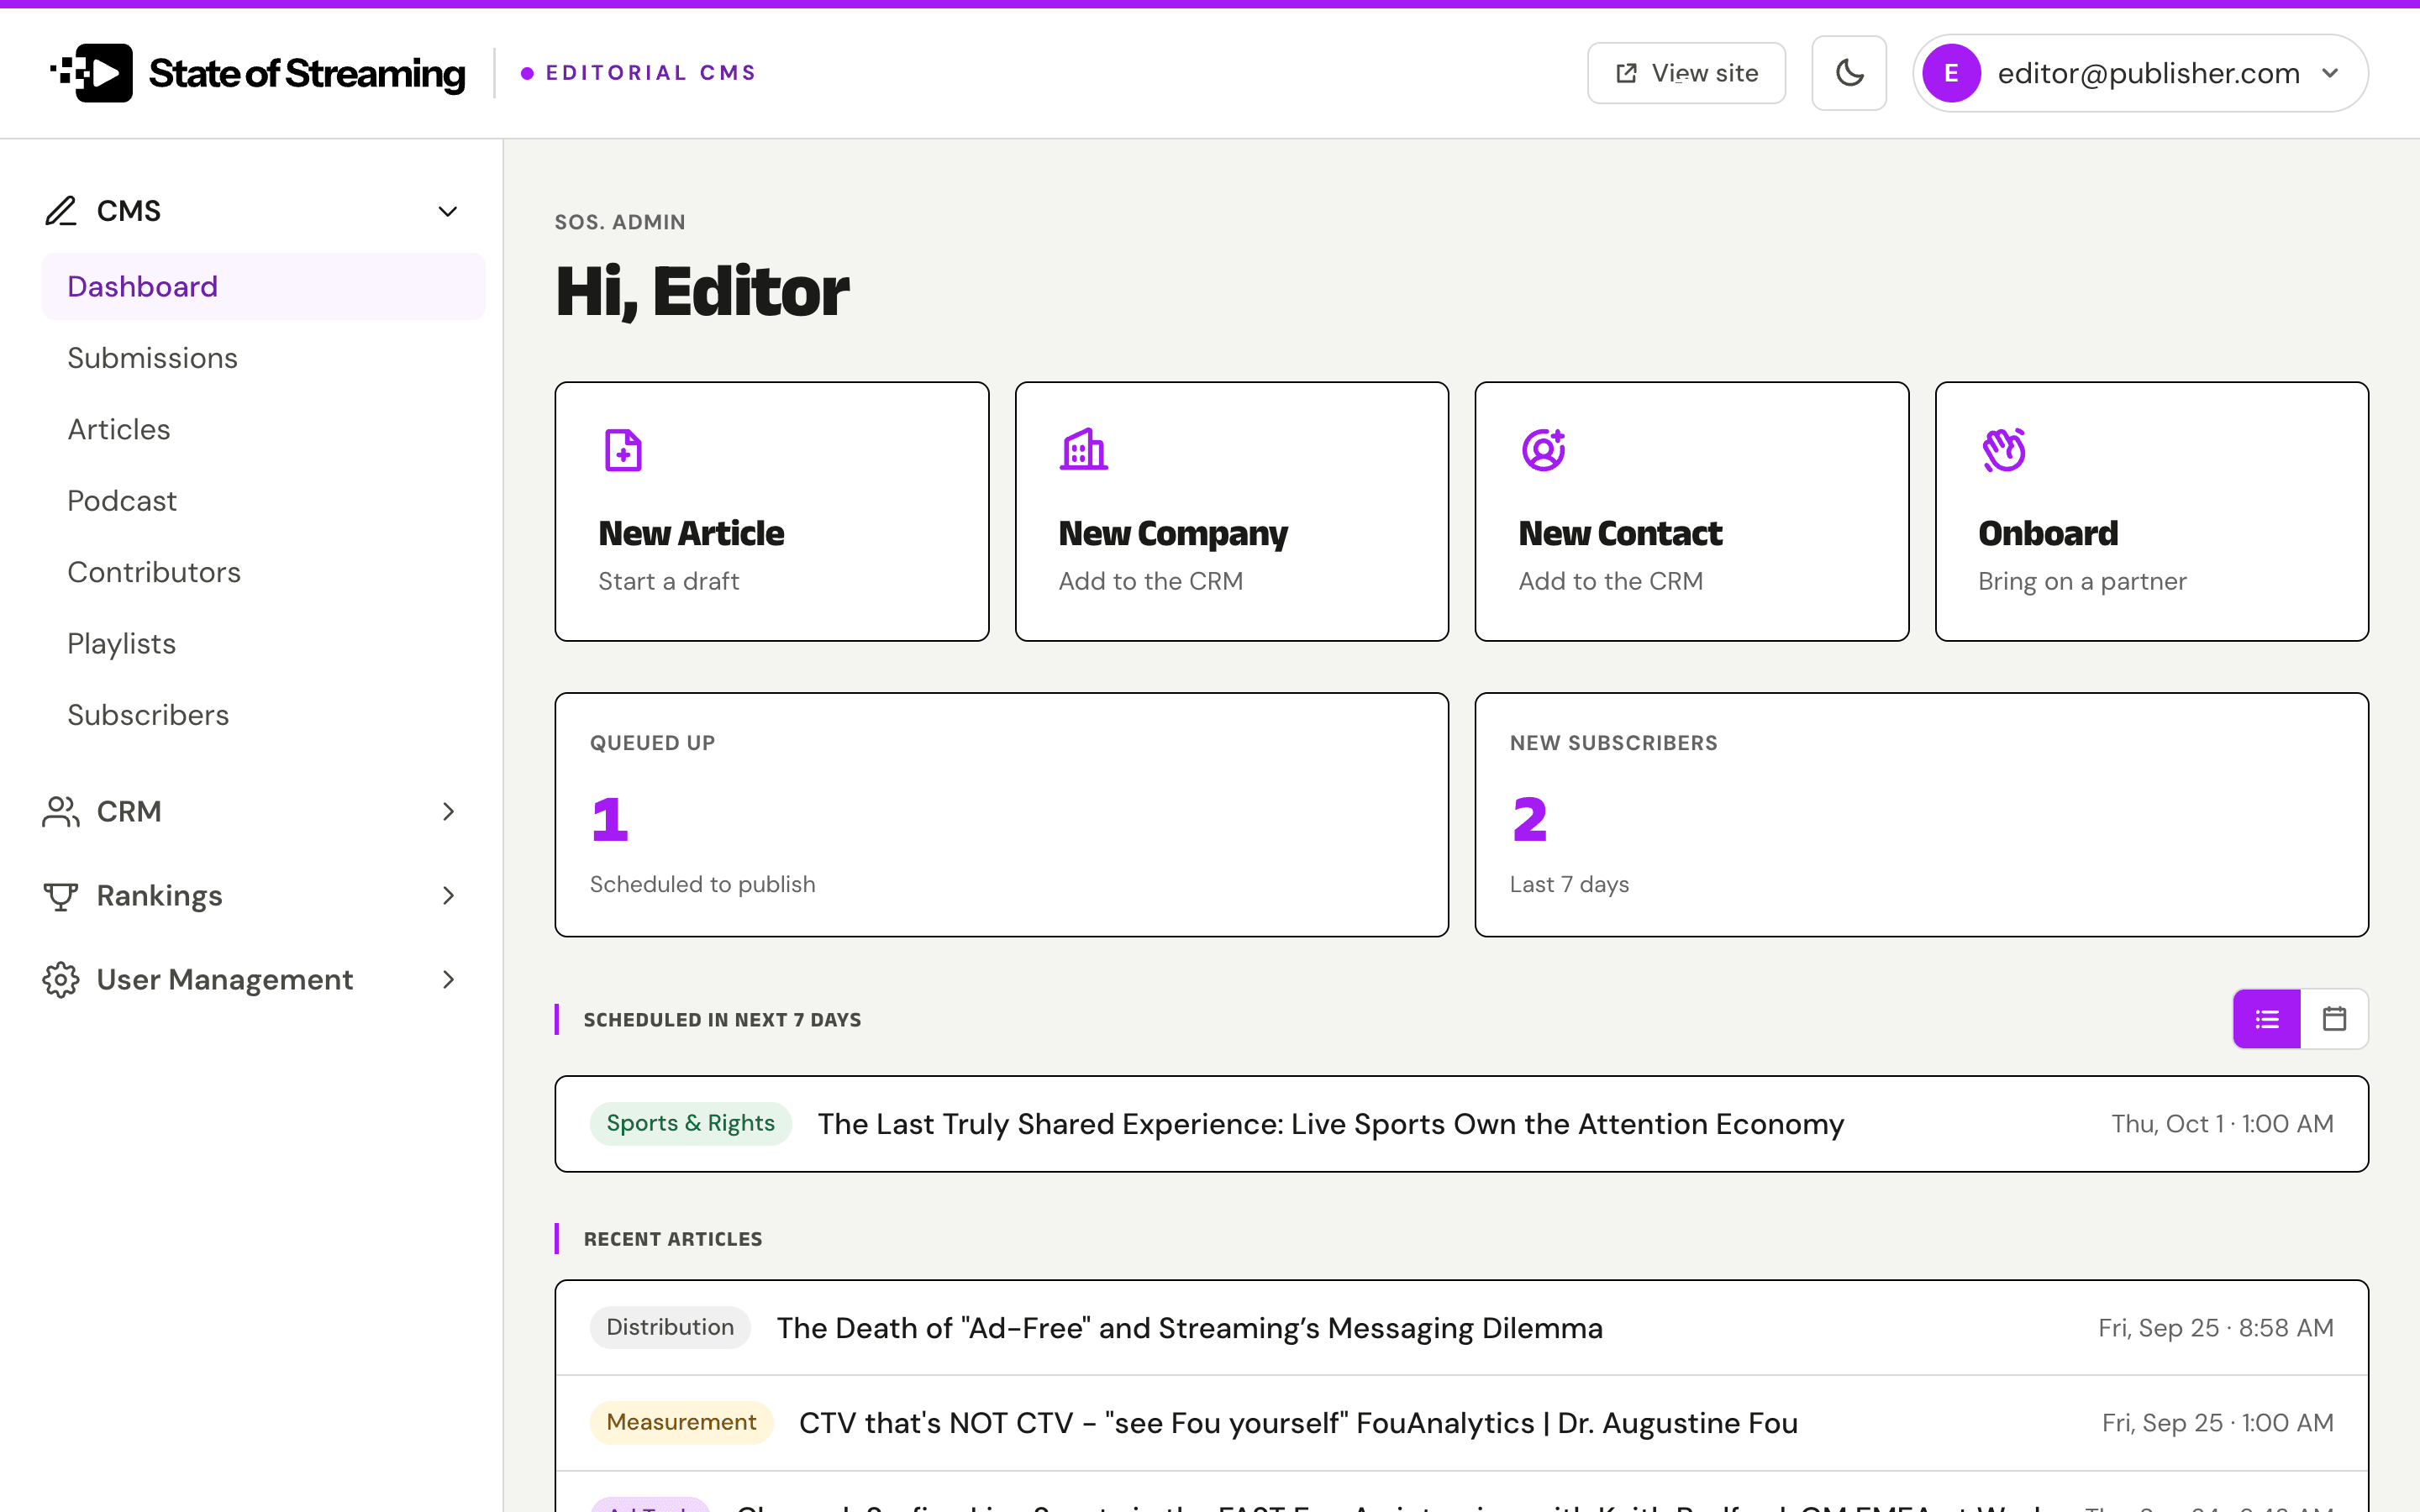The image size is (2420, 1512).
Task: Click the Measurement category tag
Action: (681, 1423)
